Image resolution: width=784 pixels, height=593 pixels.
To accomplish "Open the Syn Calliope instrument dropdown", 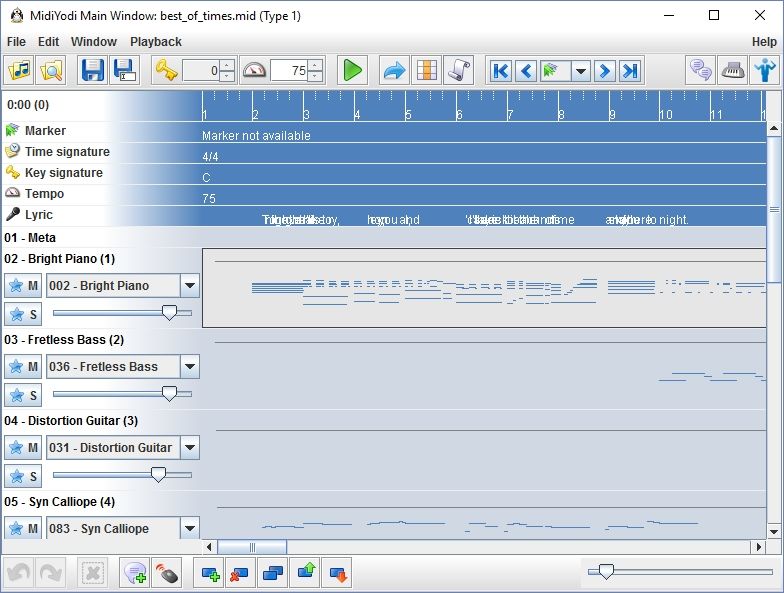I will pyautogui.click(x=190, y=528).
